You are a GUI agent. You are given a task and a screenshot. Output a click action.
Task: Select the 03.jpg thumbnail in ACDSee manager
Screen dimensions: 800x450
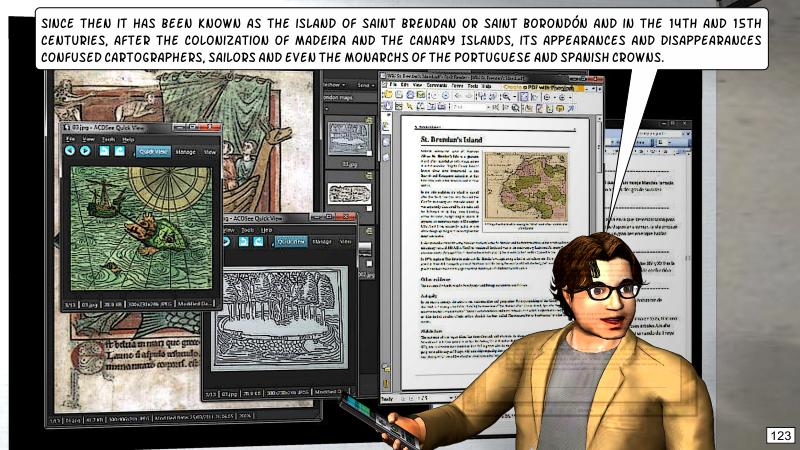click(349, 138)
